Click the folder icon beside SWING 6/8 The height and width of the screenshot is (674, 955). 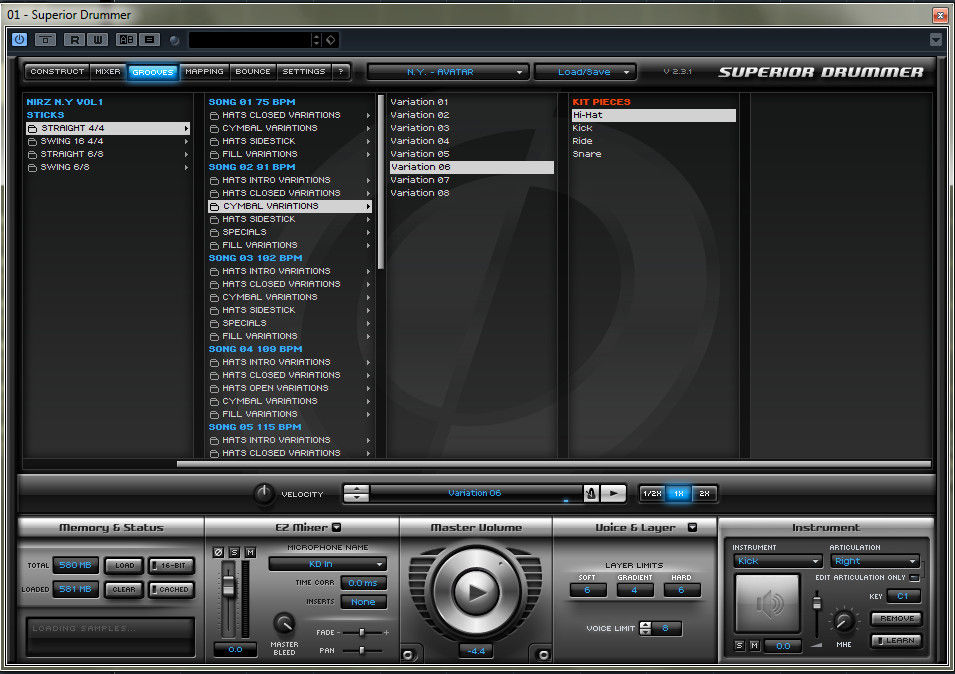tap(32, 168)
